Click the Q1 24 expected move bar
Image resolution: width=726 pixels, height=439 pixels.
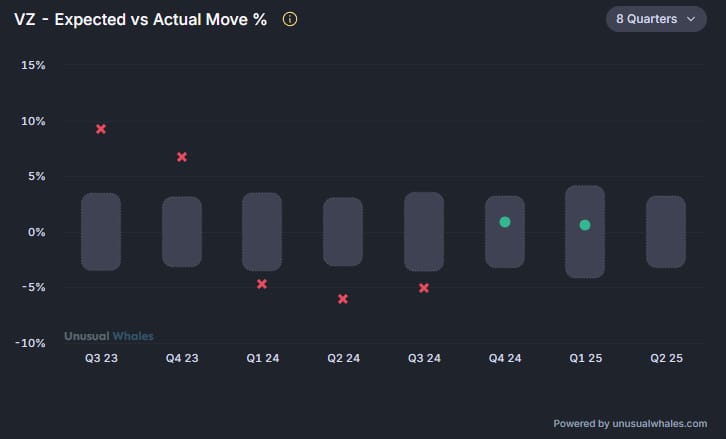click(262, 232)
